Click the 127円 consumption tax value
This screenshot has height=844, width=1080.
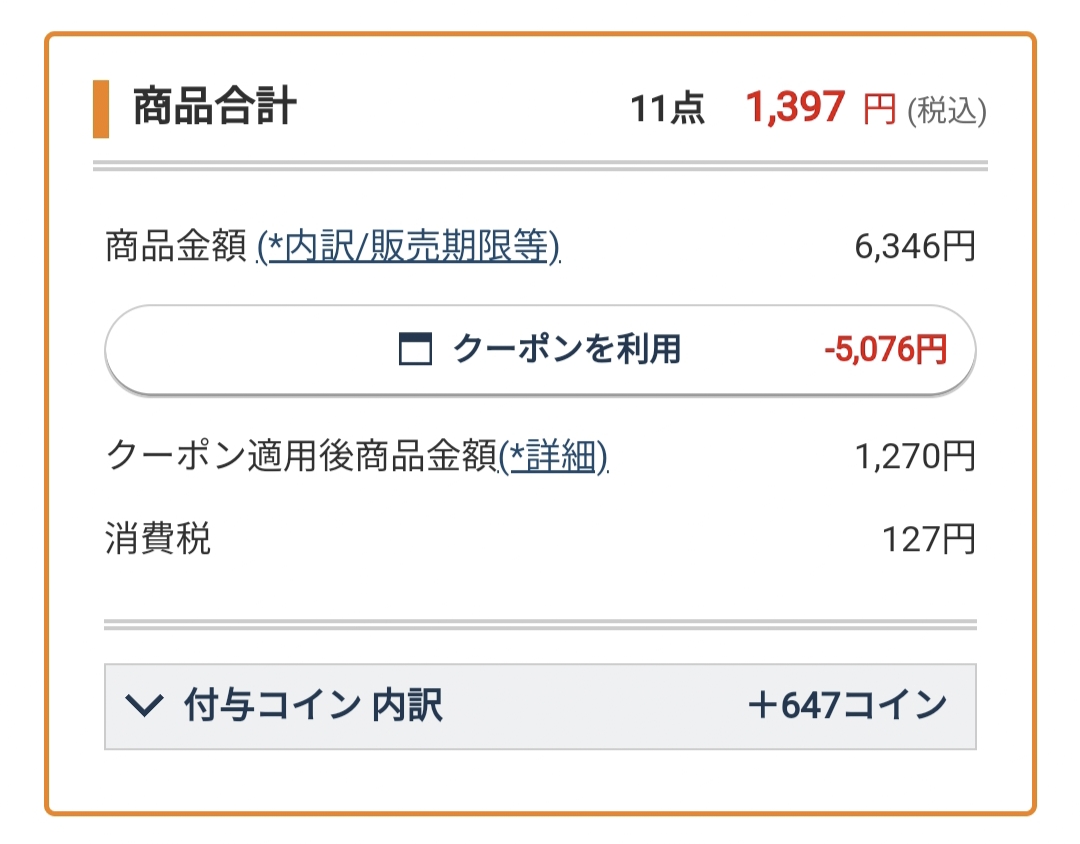pyautogui.click(x=928, y=539)
